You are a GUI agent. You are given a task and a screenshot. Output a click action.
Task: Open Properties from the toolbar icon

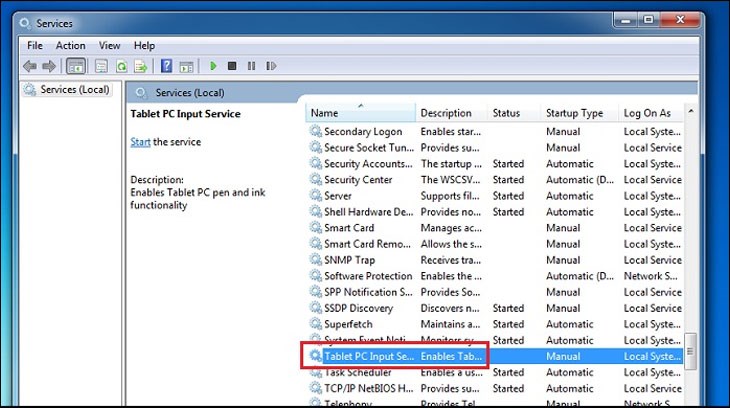pyautogui.click(x=101, y=66)
